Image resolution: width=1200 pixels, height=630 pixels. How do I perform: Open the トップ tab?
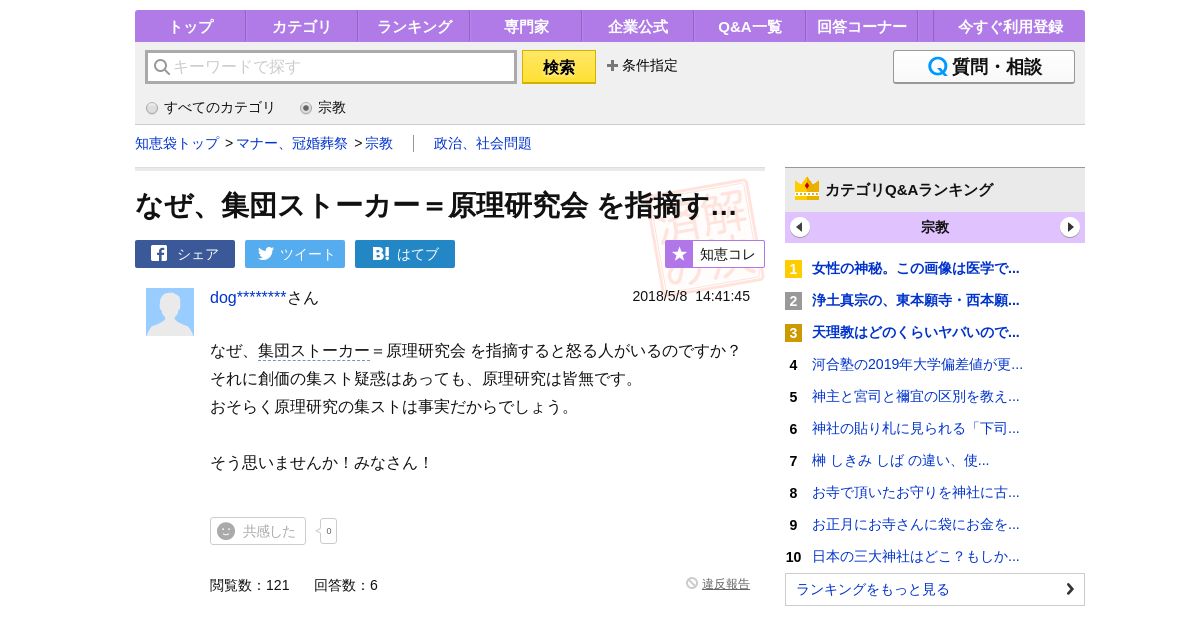coord(190,26)
